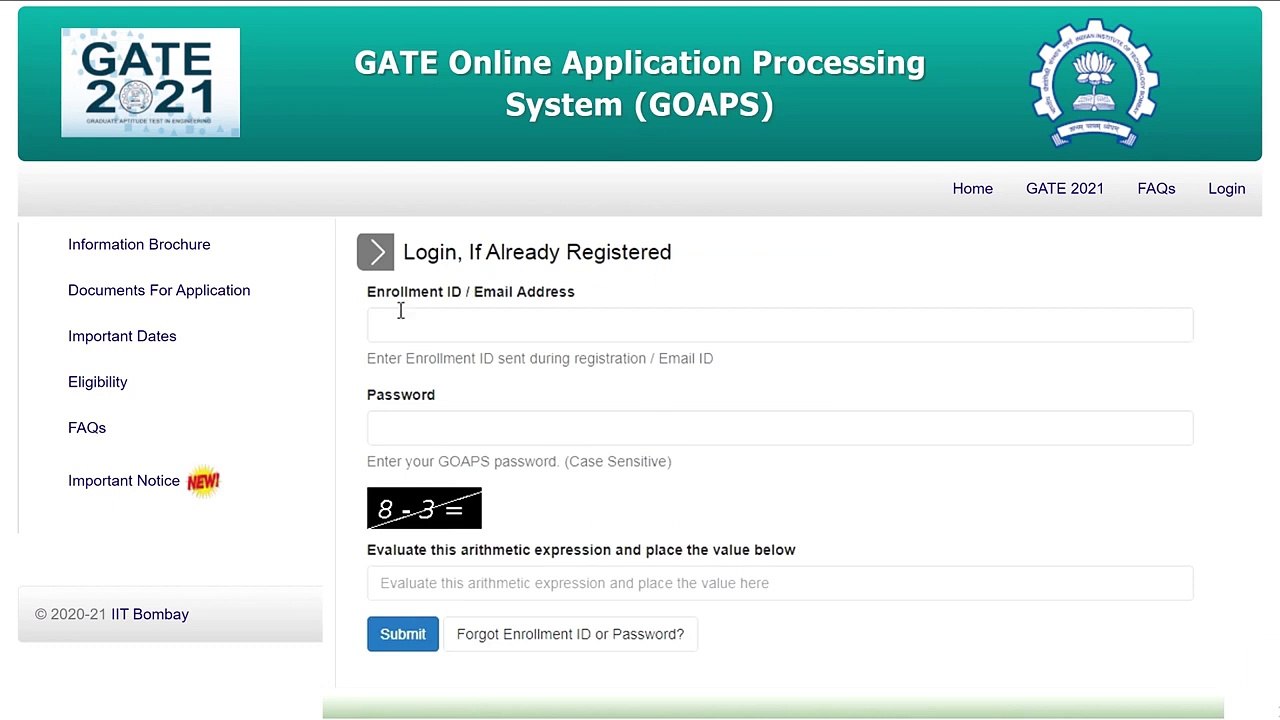Click the IIT Bombay gear emblem

pyautogui.click(x=1094, y=83)
